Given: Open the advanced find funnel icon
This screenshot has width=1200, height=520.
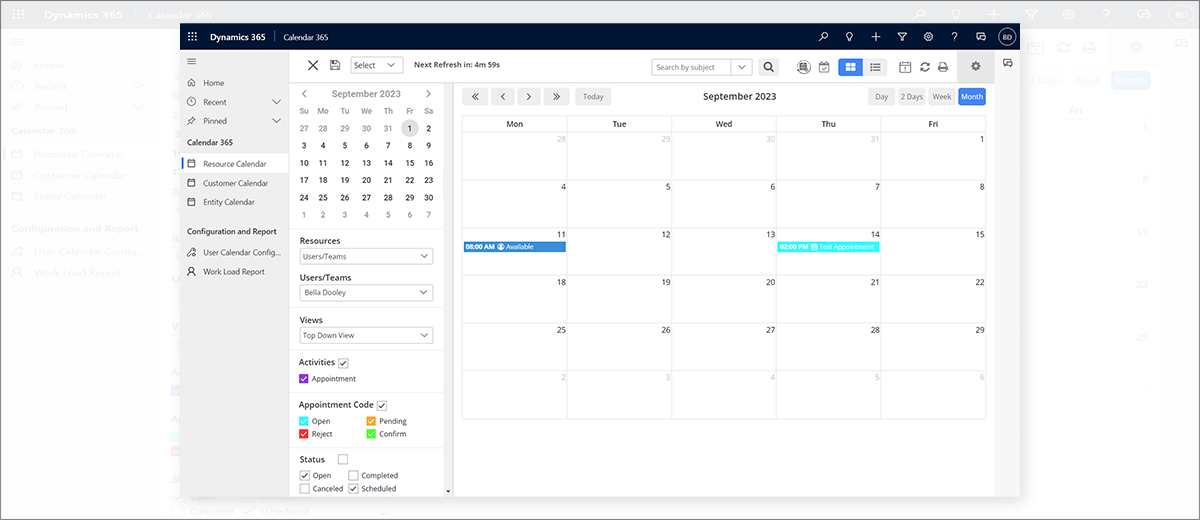Looking at the screenshot, I should click(902, 37).
